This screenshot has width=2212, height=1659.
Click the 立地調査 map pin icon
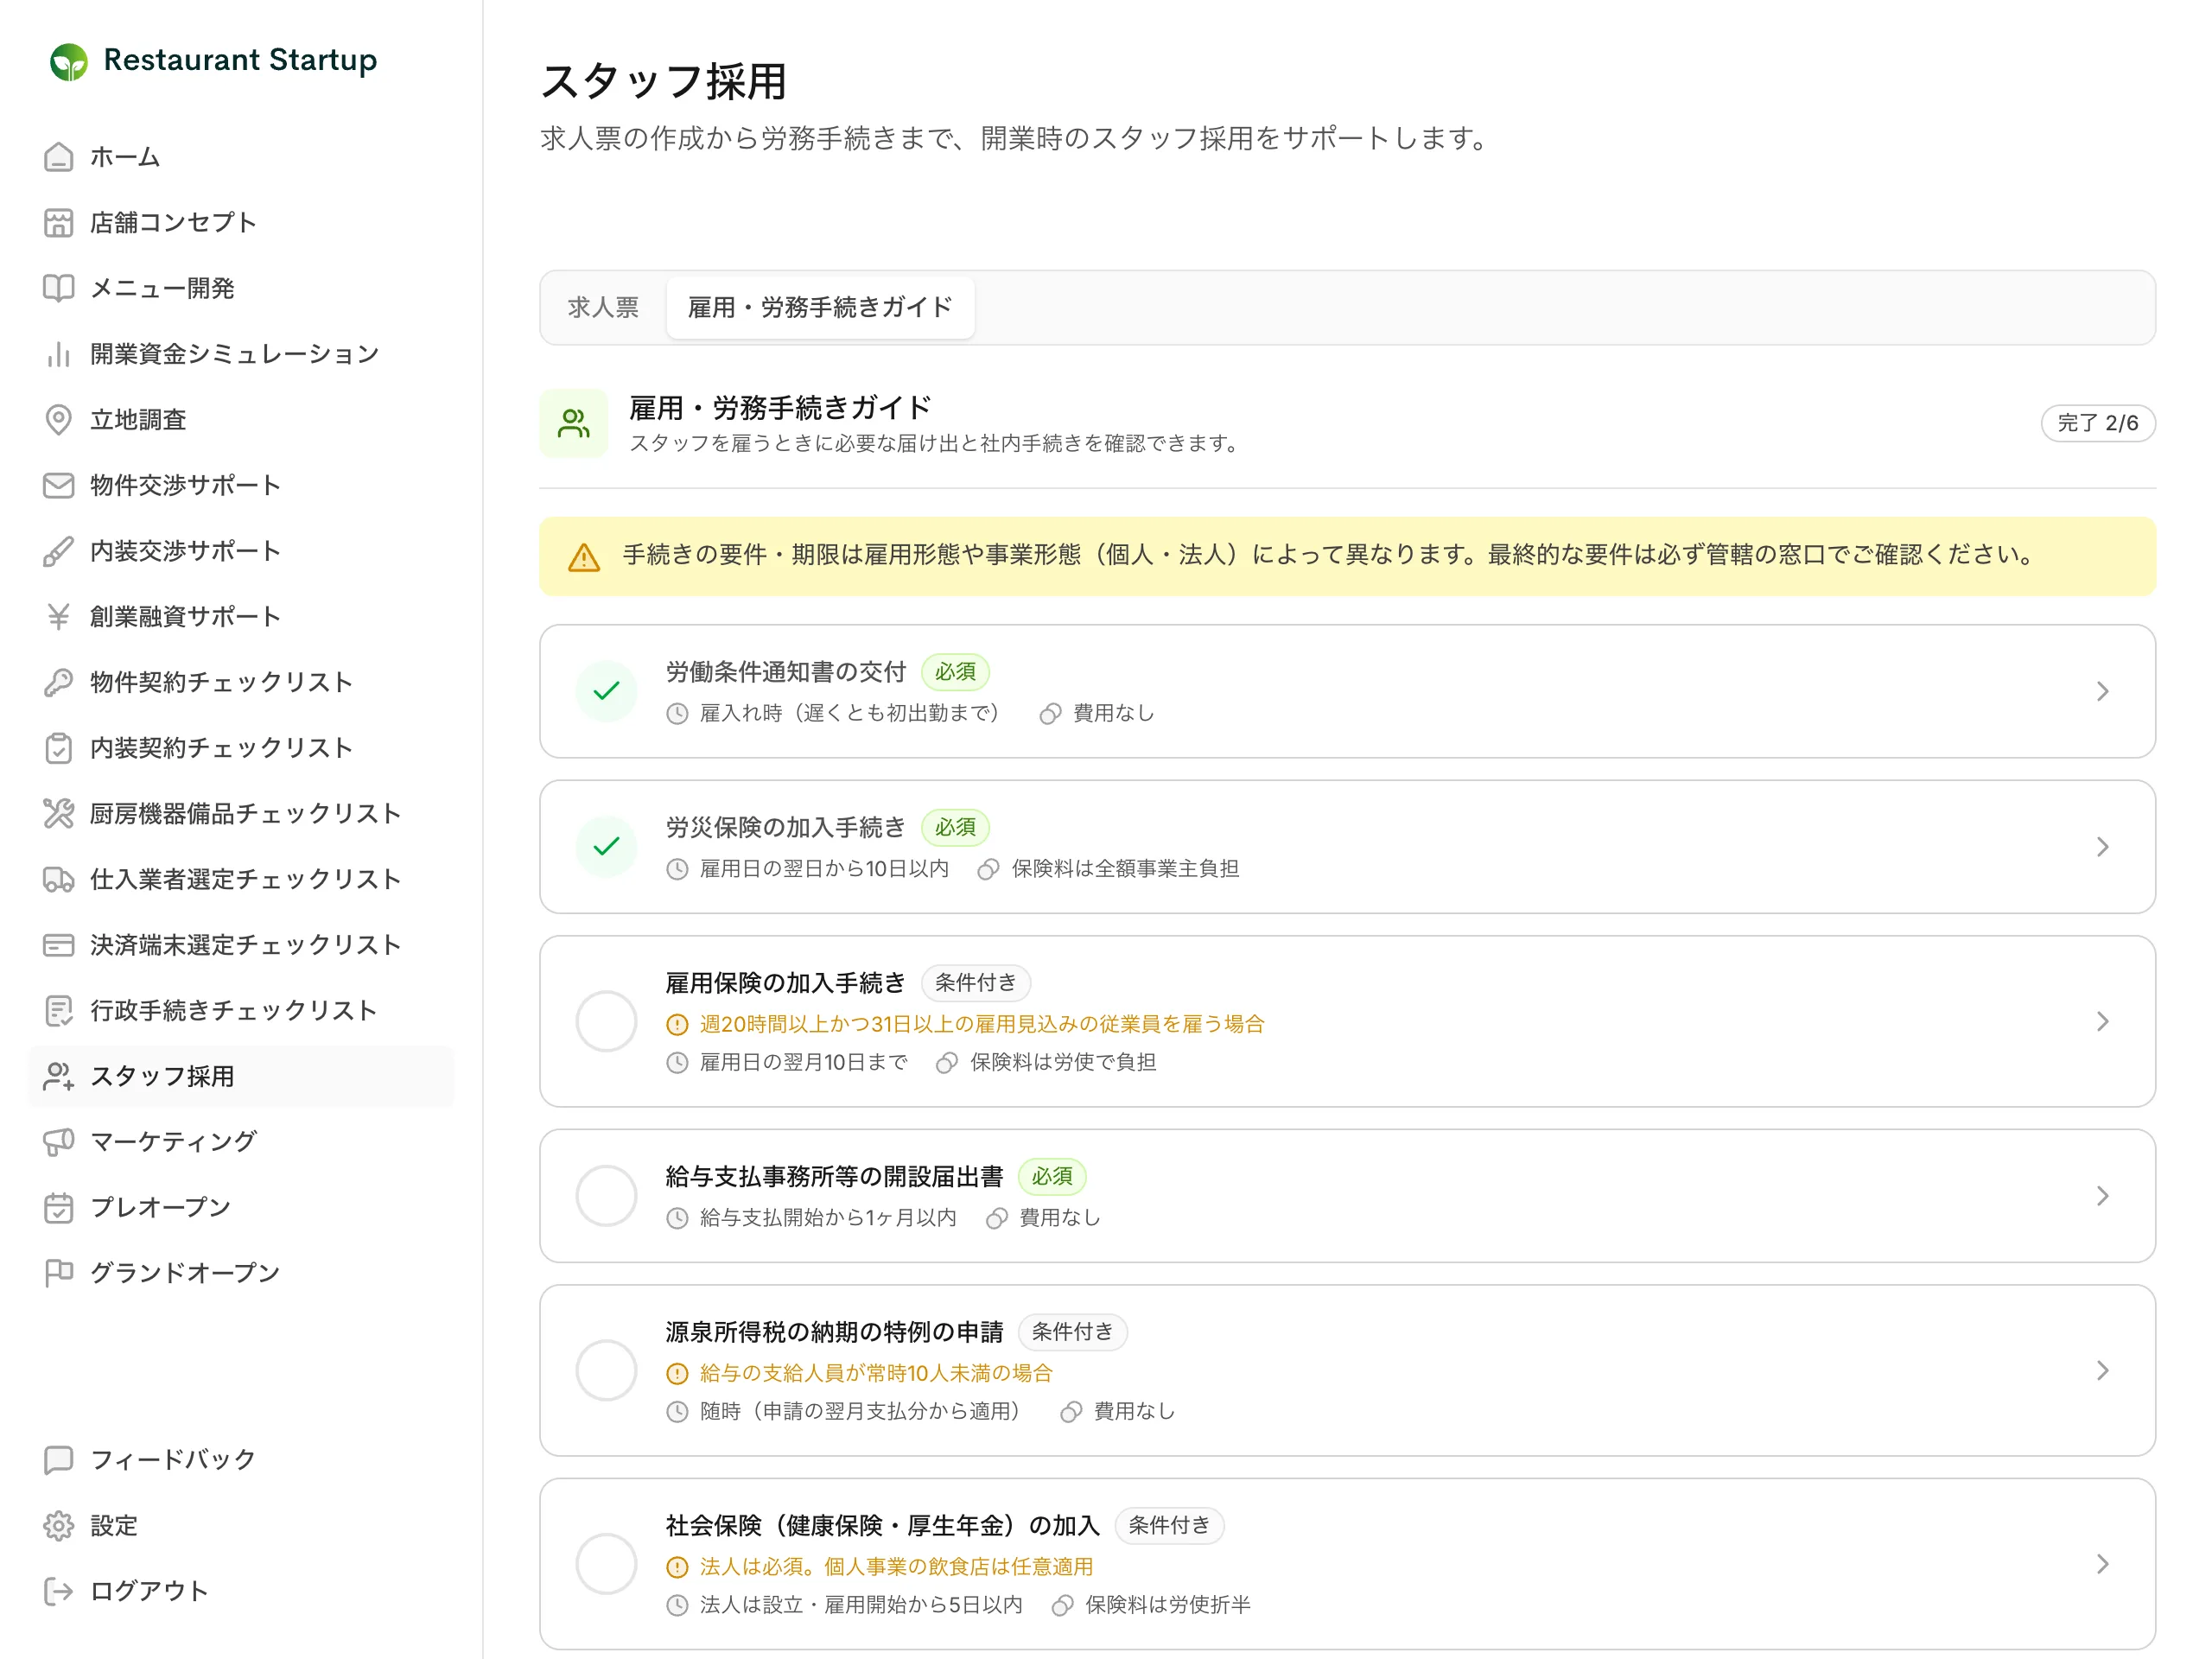pyautogui.click(x=58, y=420)
